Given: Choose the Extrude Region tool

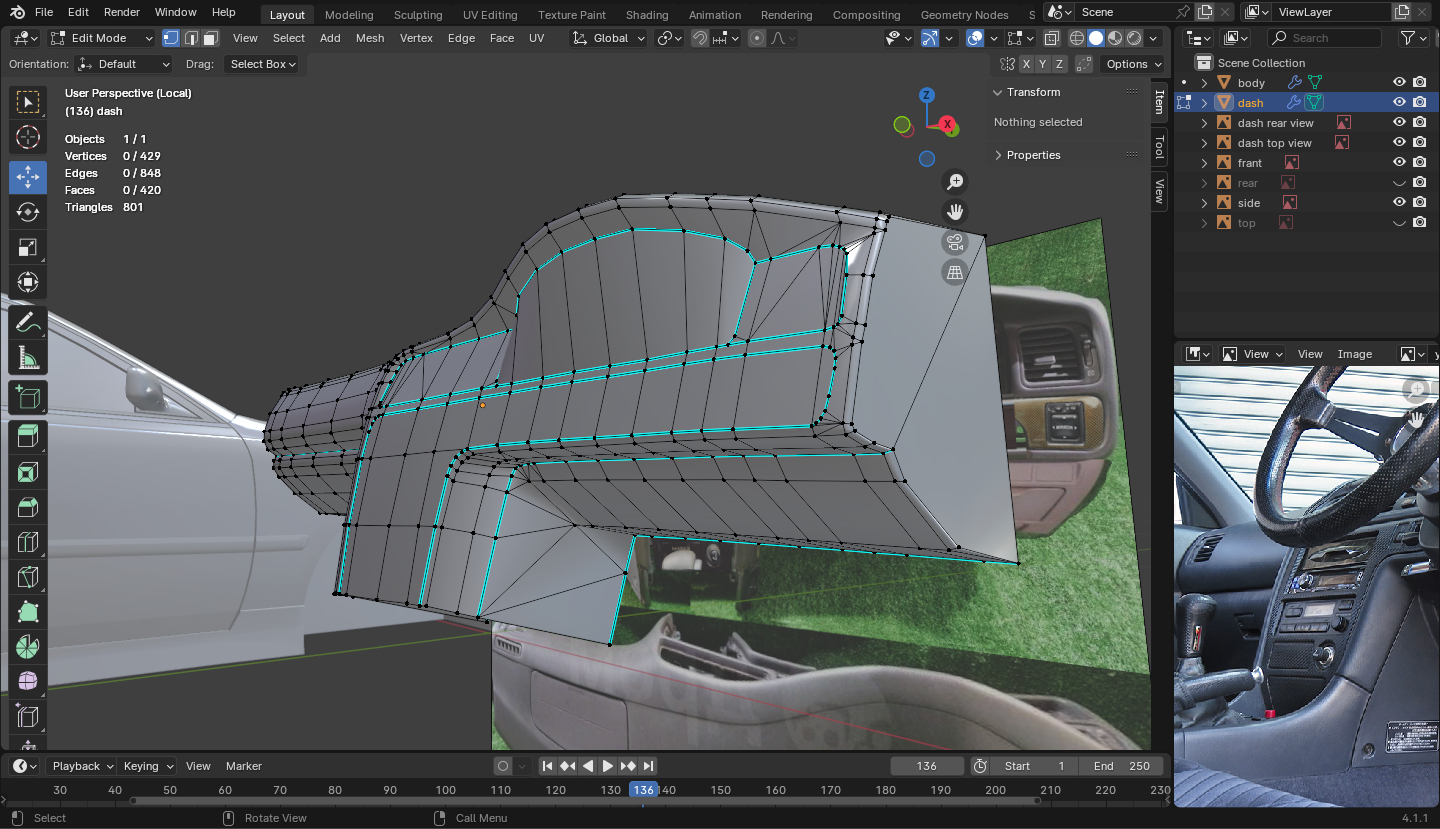Looking at the screenshot, I should point(28,436).
